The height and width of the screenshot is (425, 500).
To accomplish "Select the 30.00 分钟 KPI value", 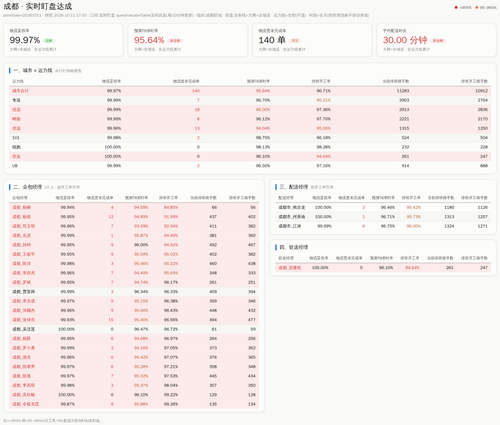I will (x=405, y=40).
